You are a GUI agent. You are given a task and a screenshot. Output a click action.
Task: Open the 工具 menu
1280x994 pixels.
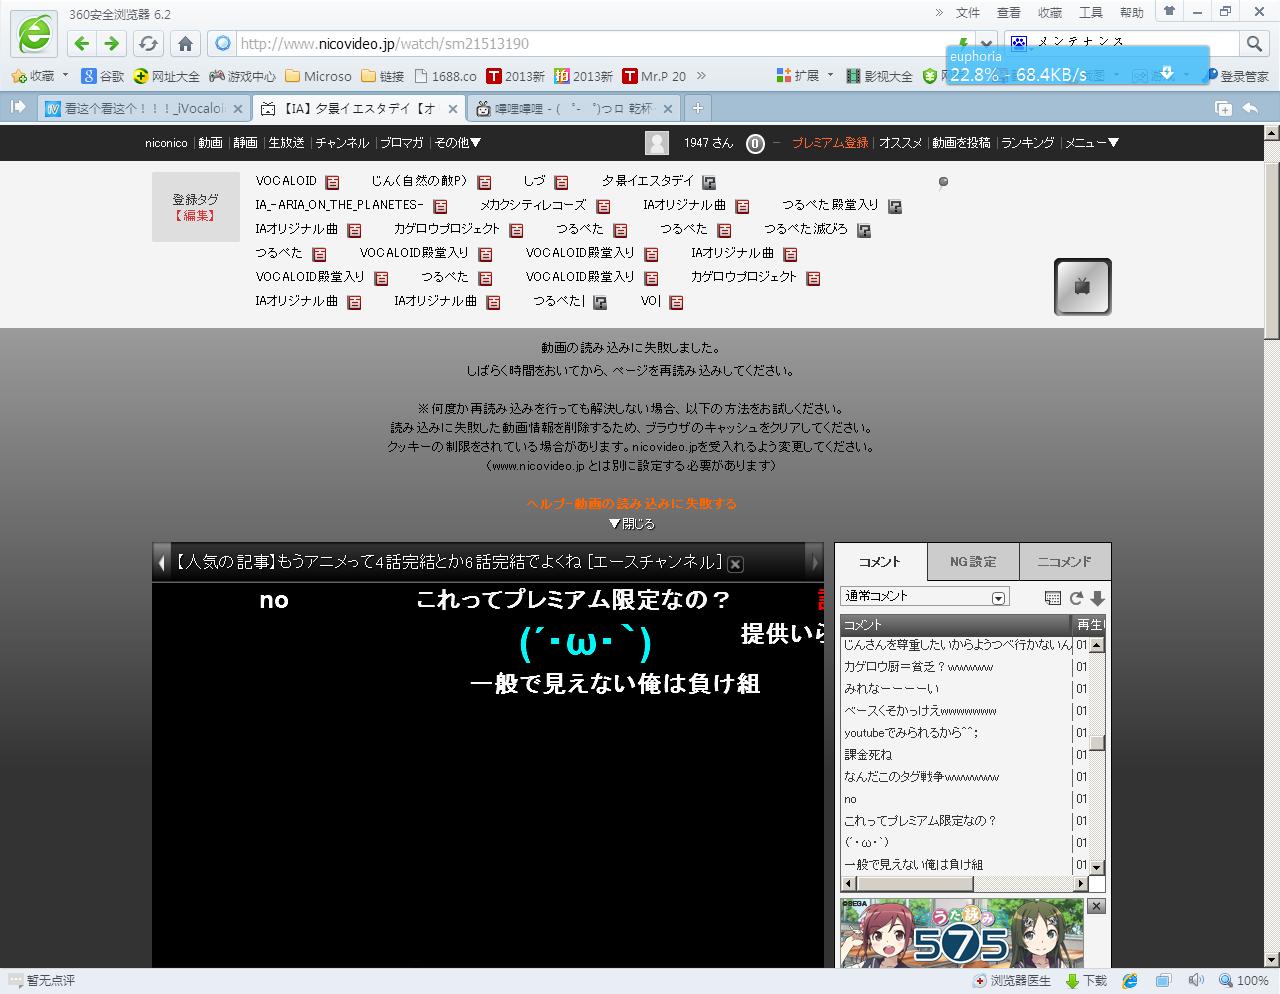pos(1091,13)
